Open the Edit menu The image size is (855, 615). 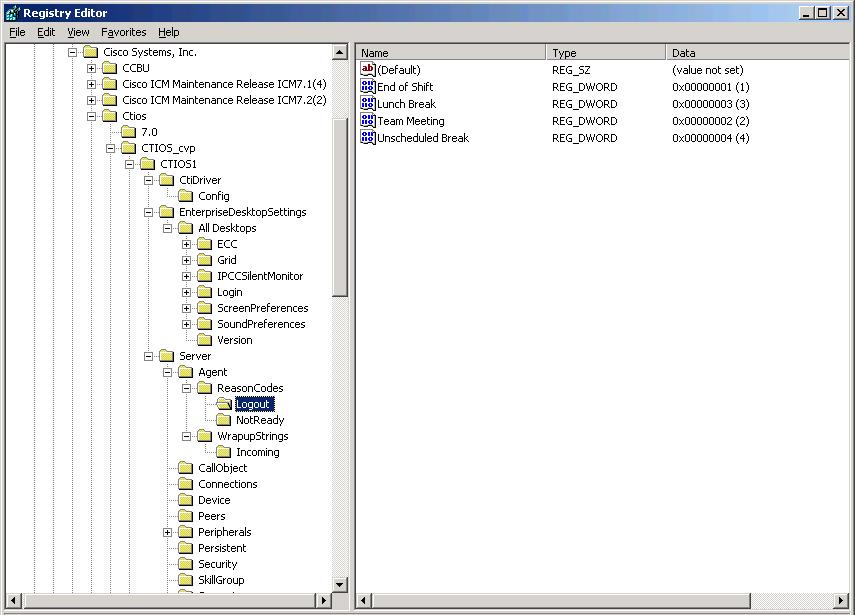(46, 32)
